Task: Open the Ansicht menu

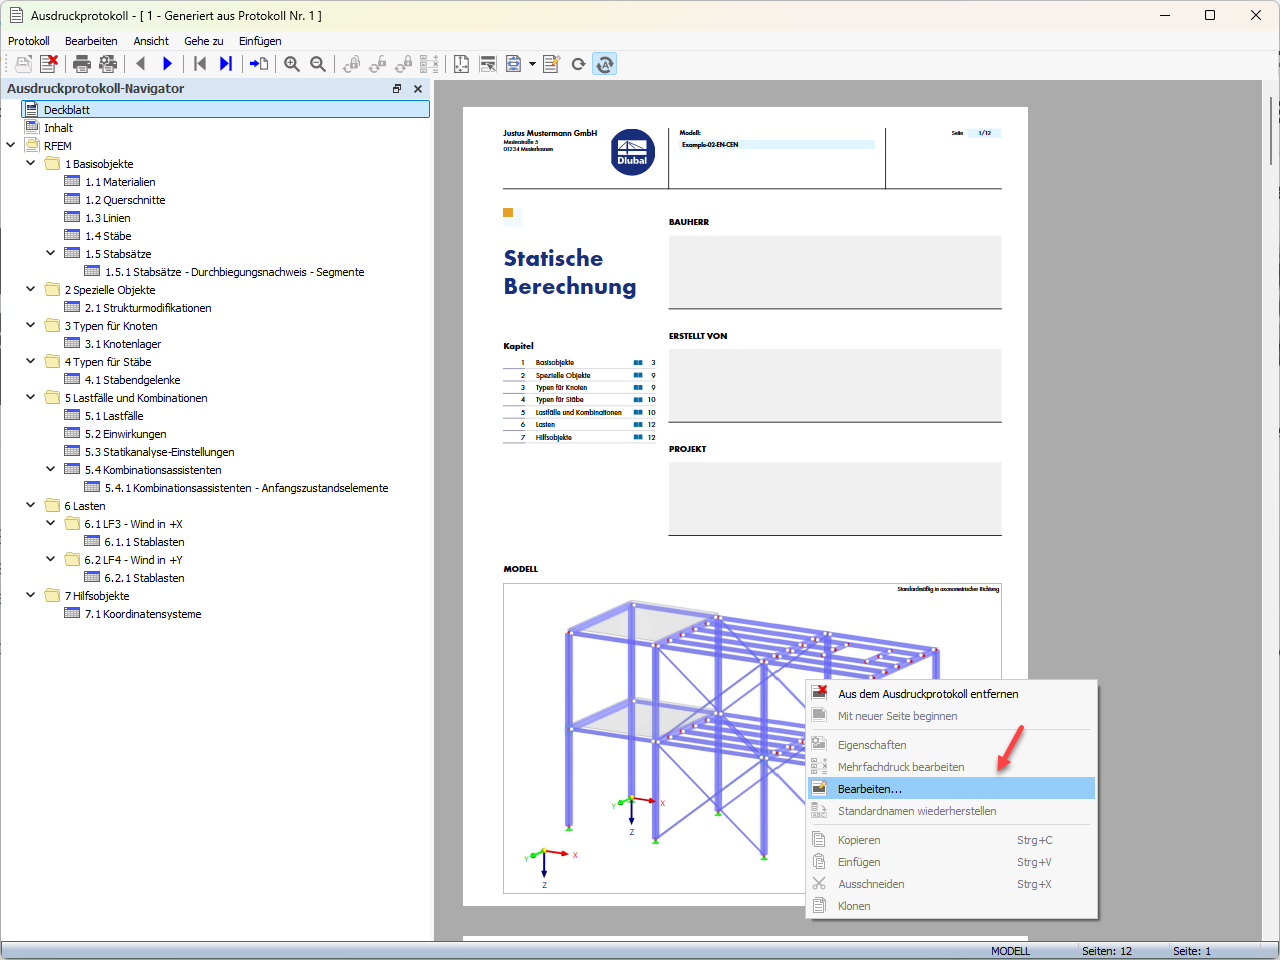Action: [x=151, y=41]
